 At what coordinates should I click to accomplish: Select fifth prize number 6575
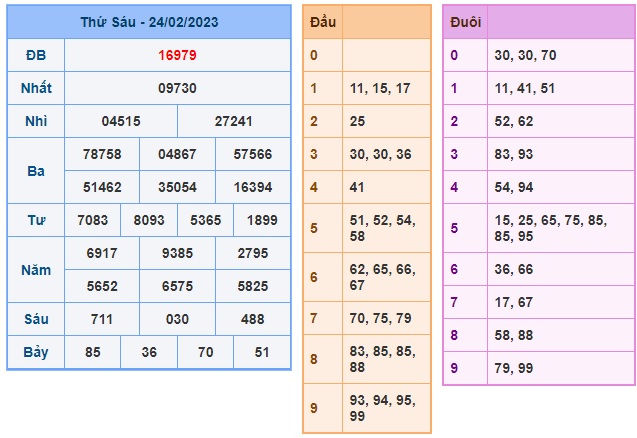tap(177, 286)
